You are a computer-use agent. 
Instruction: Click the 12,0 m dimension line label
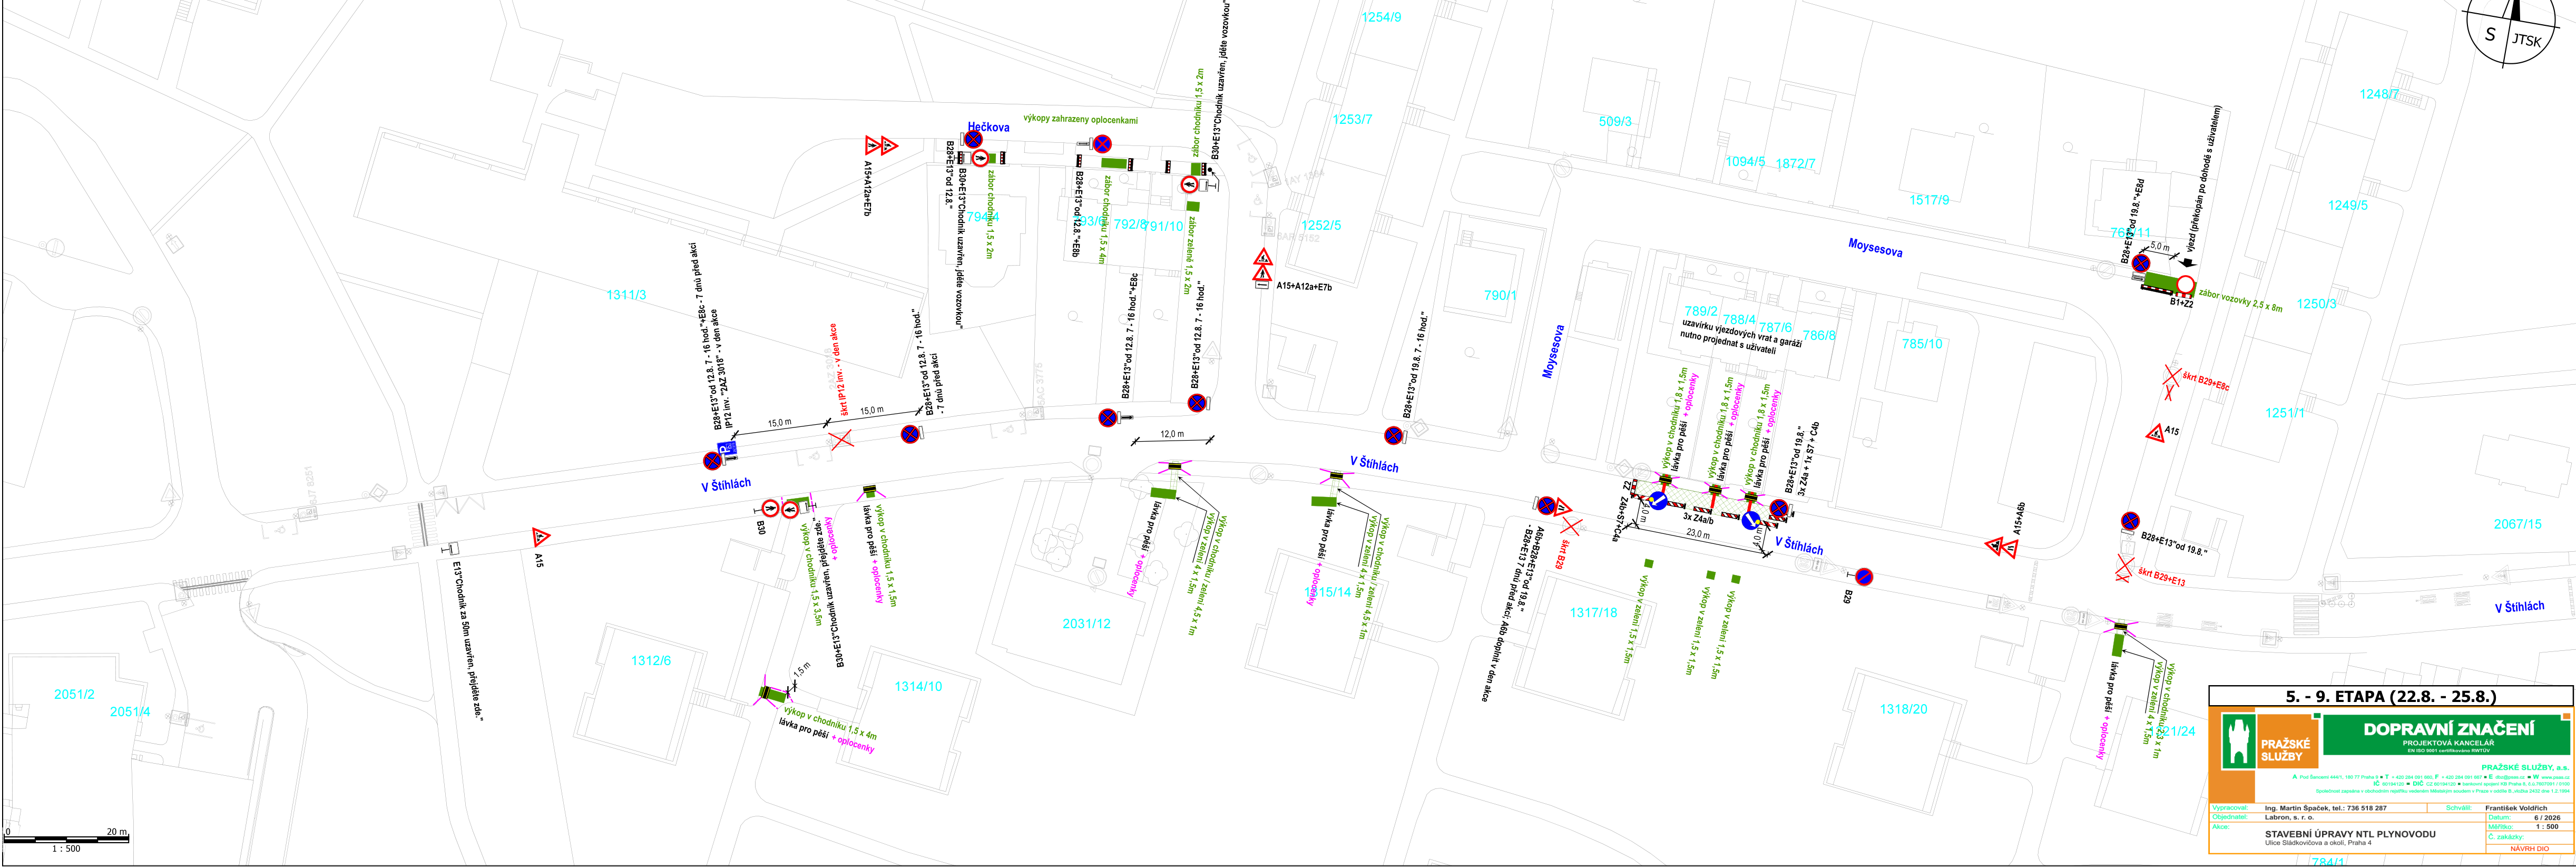[x=1172, y=434]
